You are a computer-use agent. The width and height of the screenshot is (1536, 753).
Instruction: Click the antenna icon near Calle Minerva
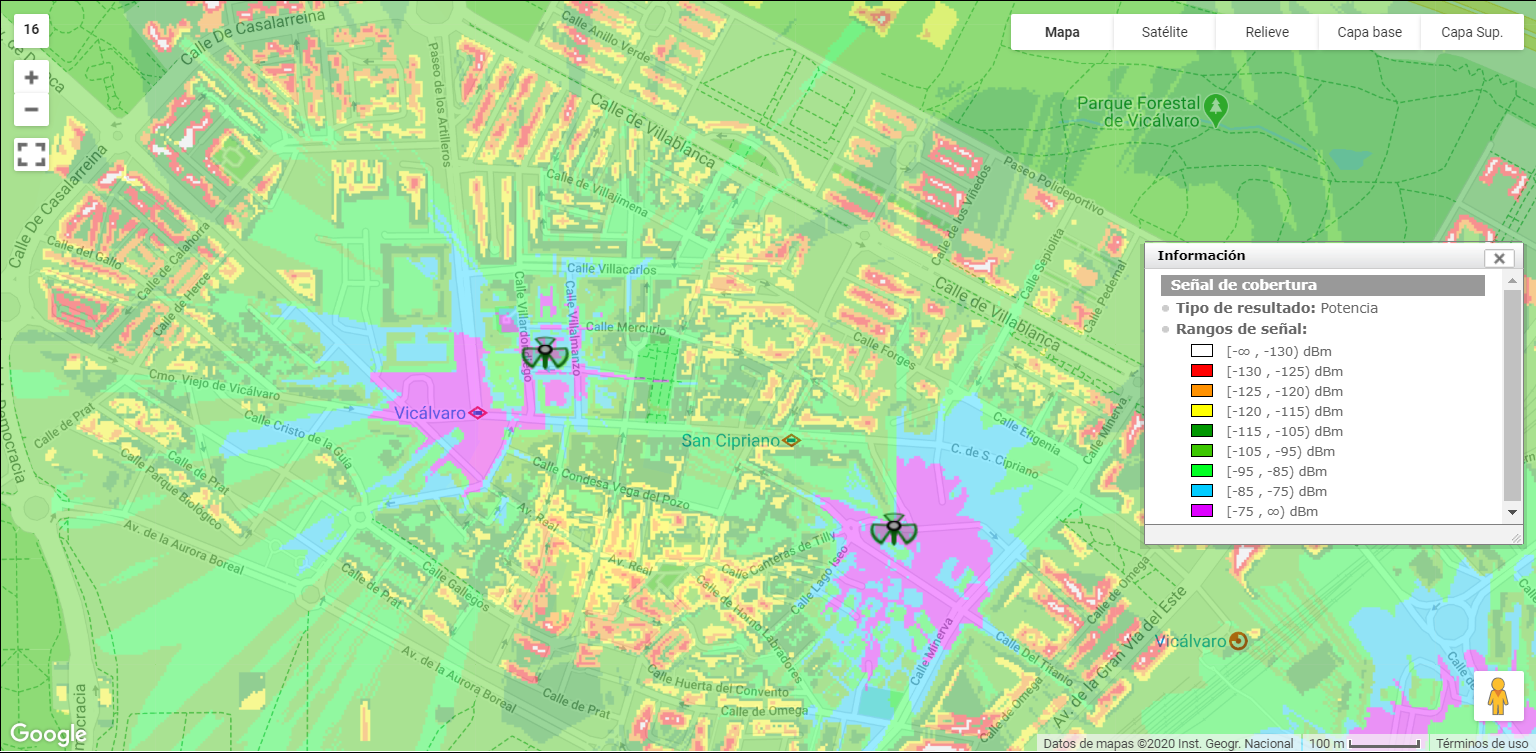tap(892, 528)
